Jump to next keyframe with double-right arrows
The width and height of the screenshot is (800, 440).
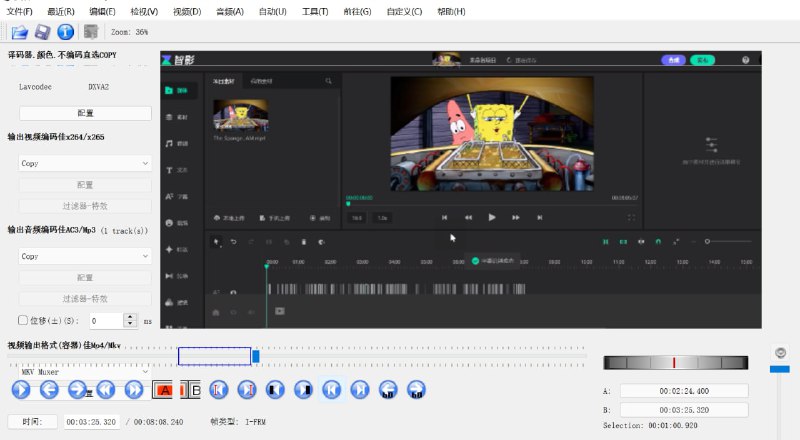click(x=134, y=390)
